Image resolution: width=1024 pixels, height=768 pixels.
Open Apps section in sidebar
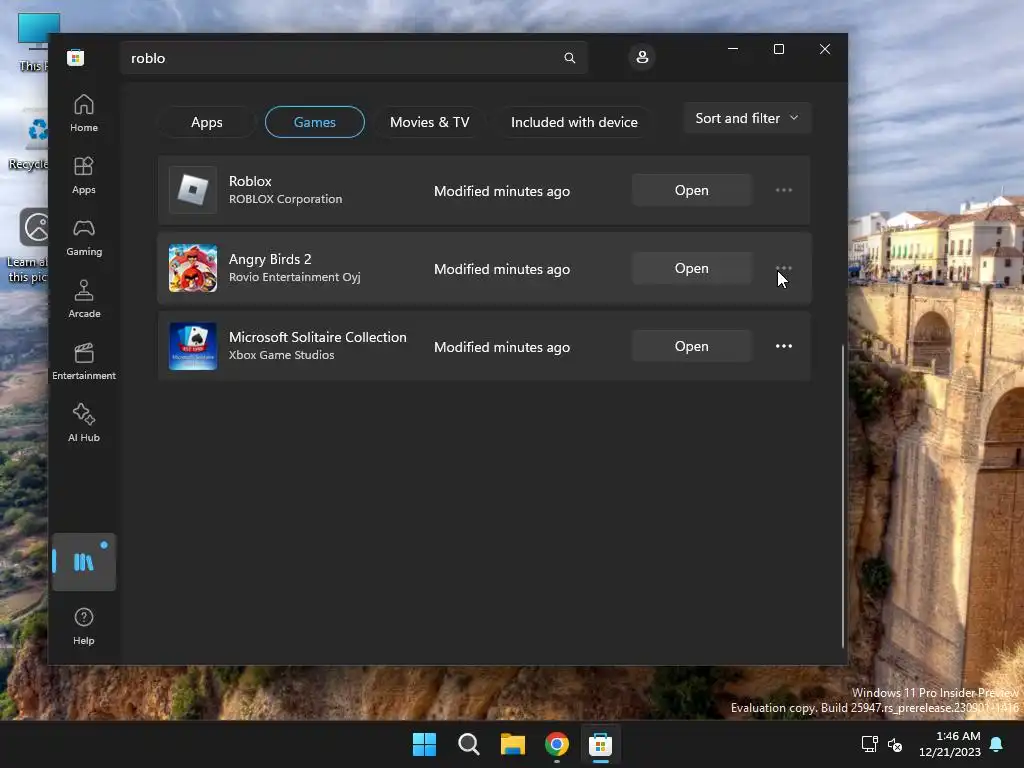pyautogui.click(x=84, y=175)
